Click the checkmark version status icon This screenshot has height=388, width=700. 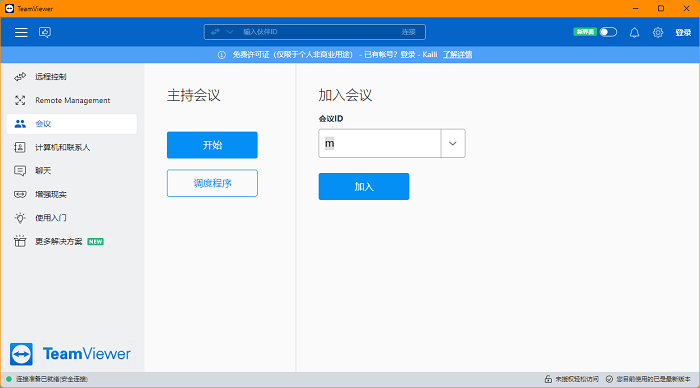coord(609,379)
